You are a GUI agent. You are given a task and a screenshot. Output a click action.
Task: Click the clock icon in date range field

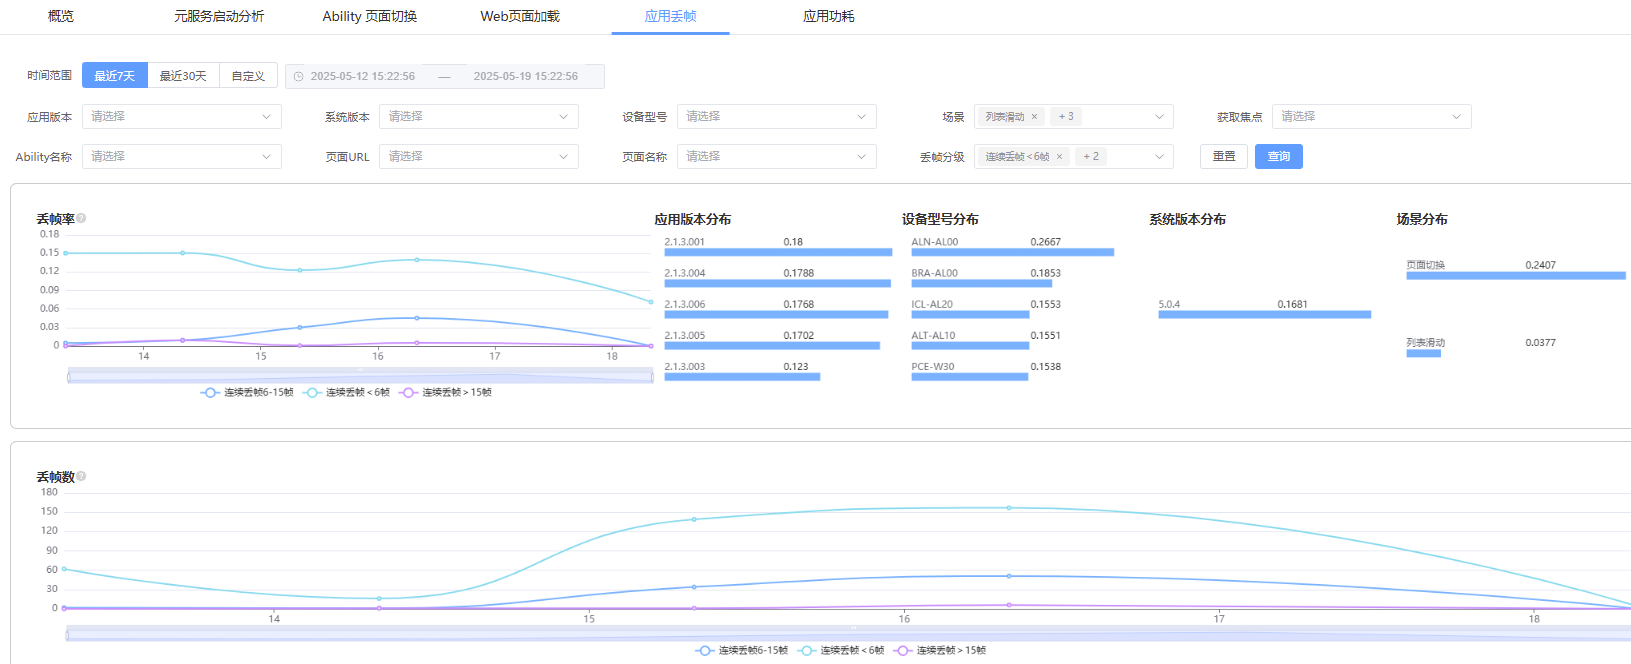click(x=298, y=77)
